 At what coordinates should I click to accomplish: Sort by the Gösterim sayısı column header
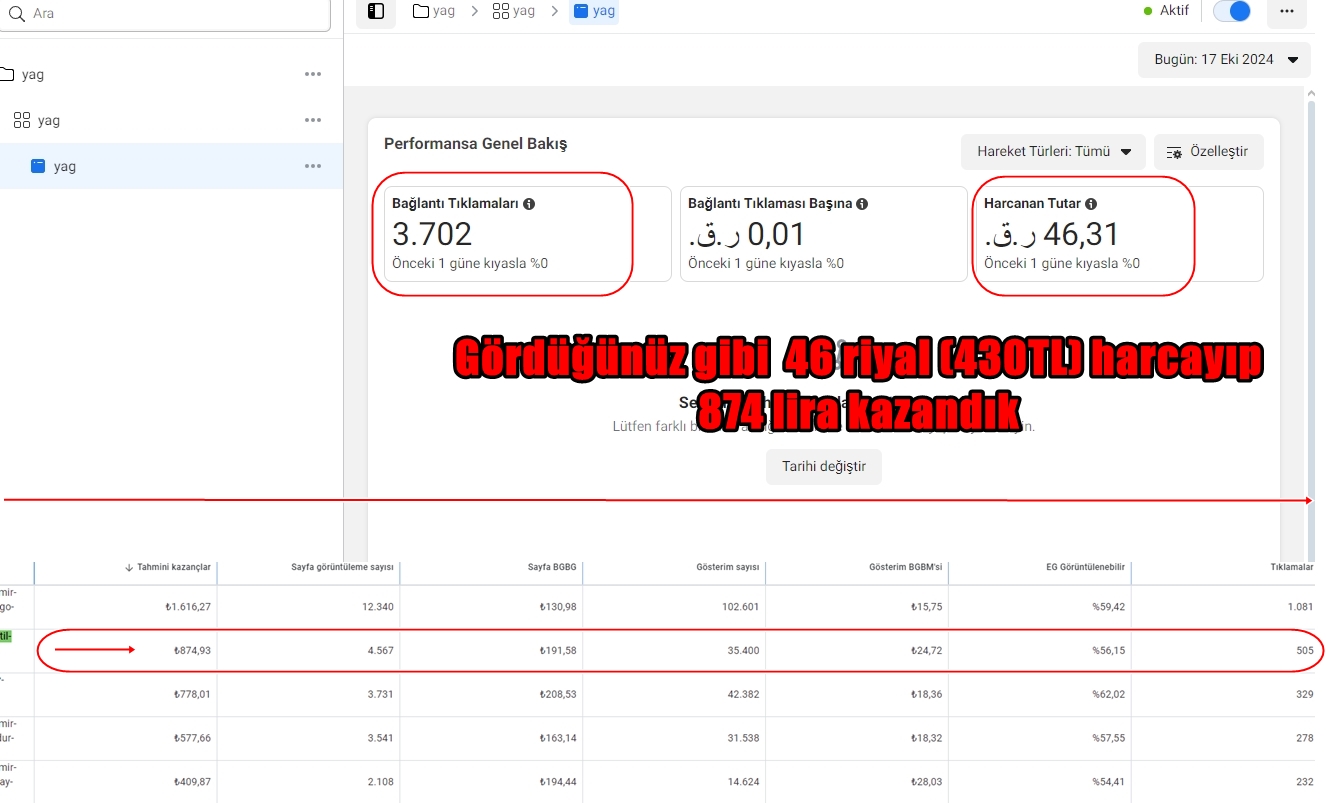[728, 567]
